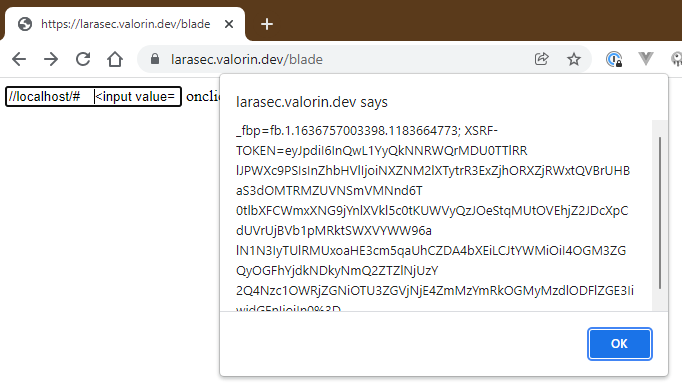The width and height of the screenshot is (682, 387).
Task: View site info via lock icon
Action: 155,59
